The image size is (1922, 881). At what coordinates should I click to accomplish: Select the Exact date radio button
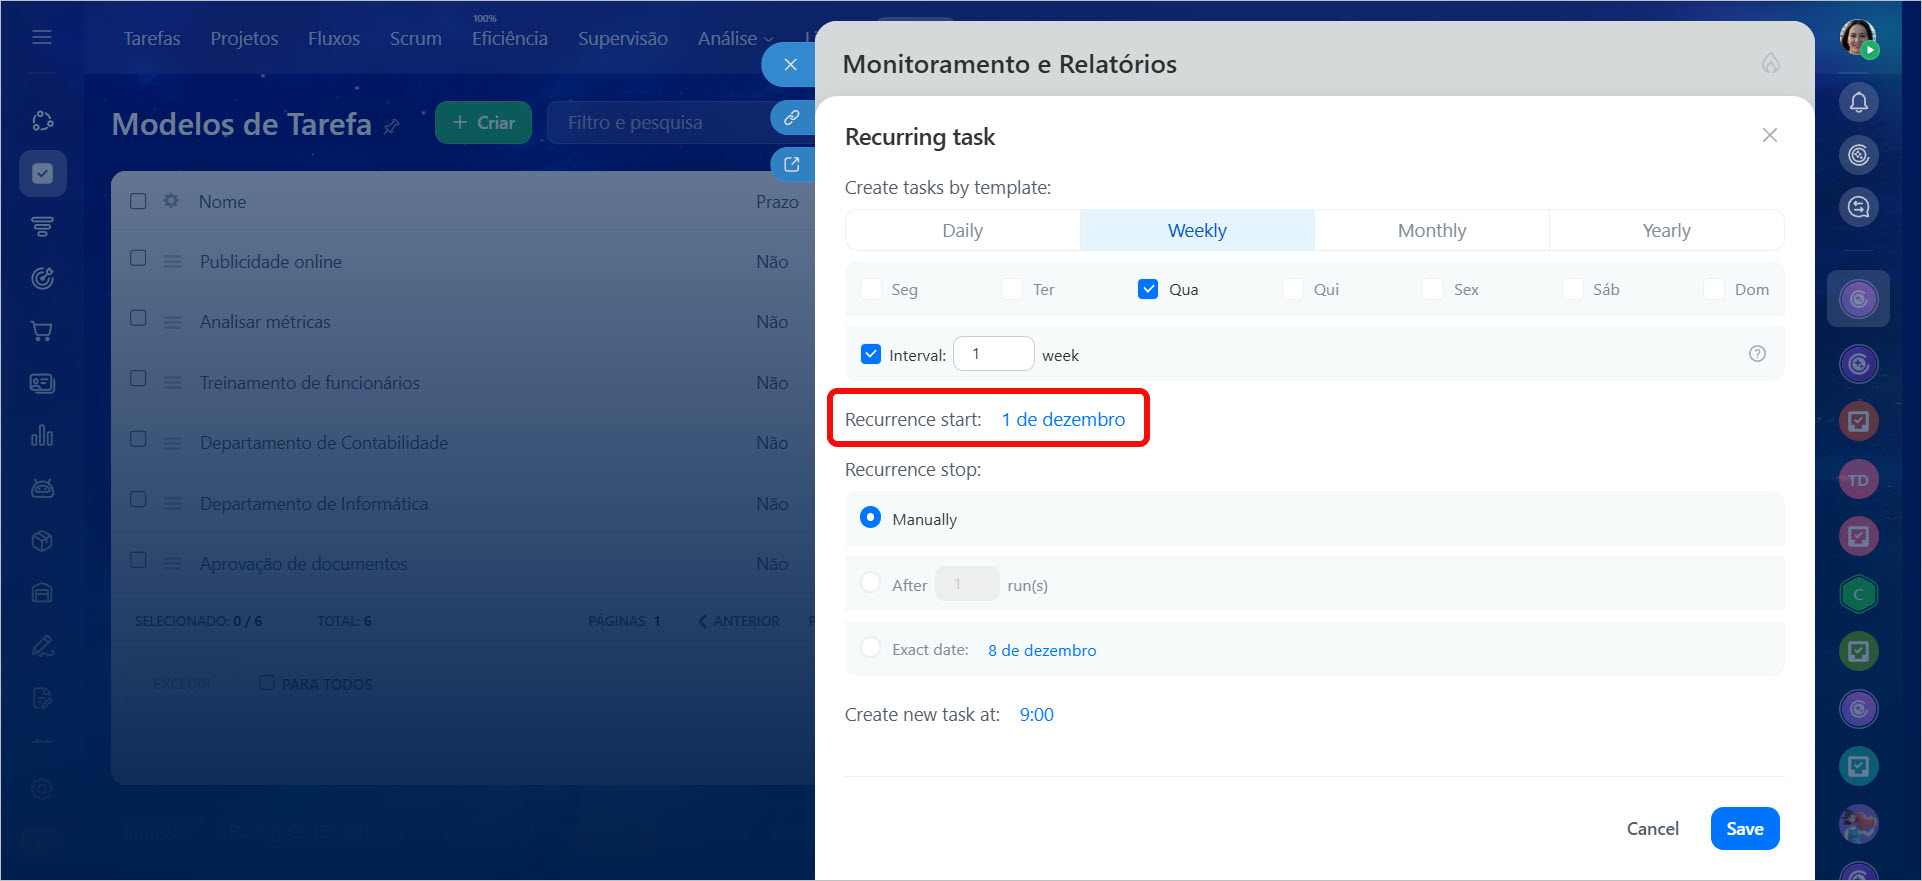tap(871, 648)
